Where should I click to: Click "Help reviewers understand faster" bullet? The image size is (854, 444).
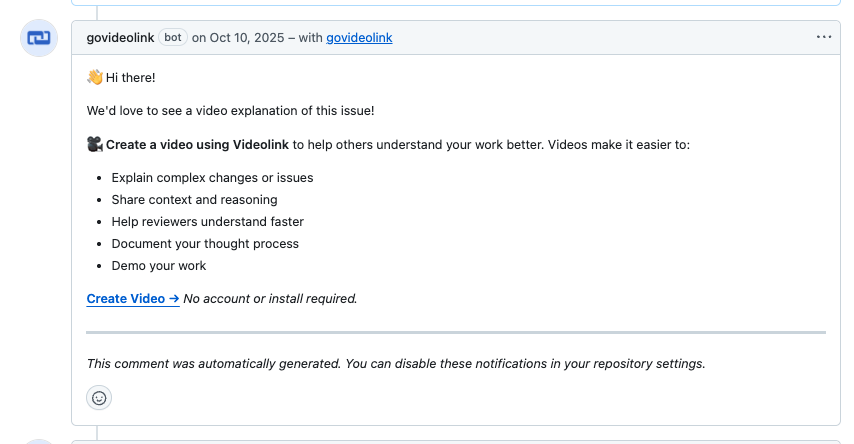(x=207, y=222)
